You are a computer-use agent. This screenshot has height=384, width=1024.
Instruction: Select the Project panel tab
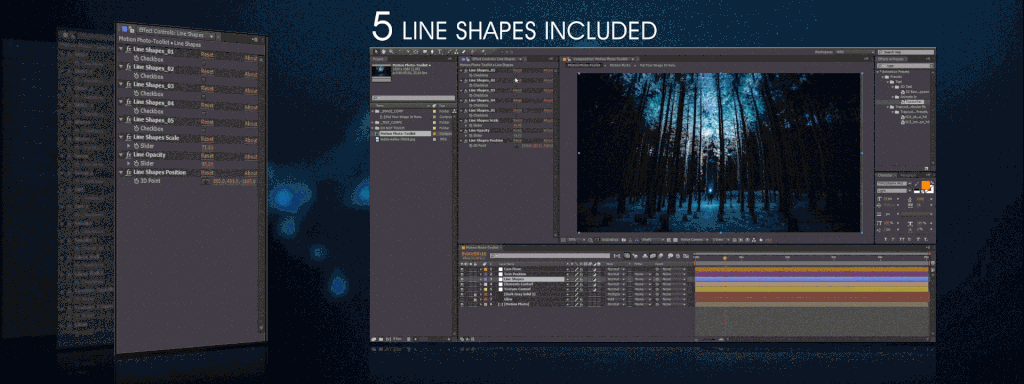click(x=379, y=59)
